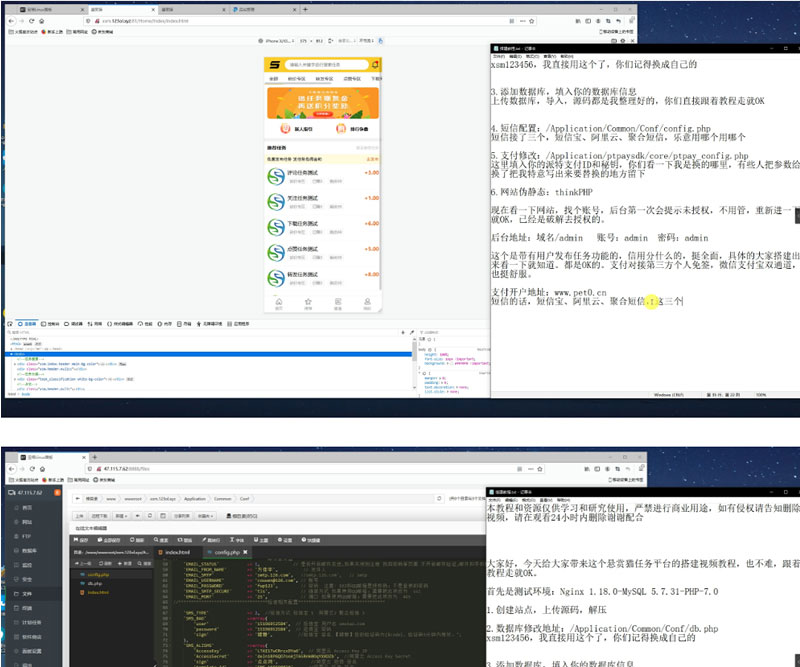Tap the star icon in mobile bottom navigation

pyautogui.click(x=308, y=303)
